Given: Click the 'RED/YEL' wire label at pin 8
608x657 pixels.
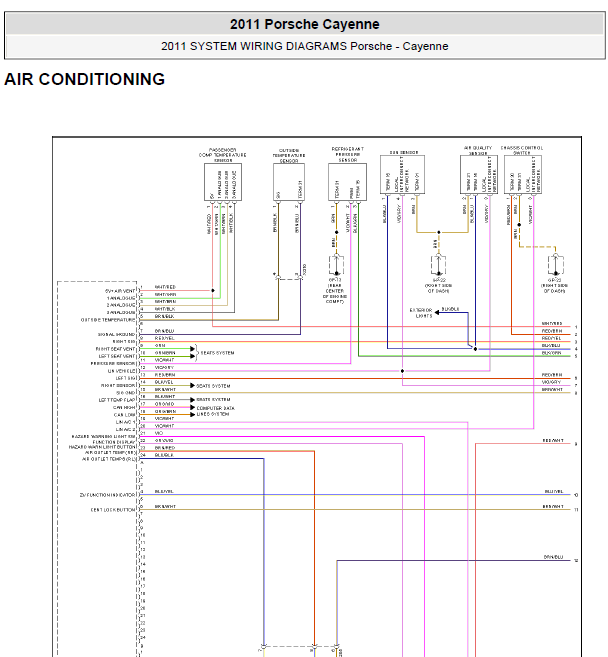Looking at the screenshot, I should (x=164, y=338).
